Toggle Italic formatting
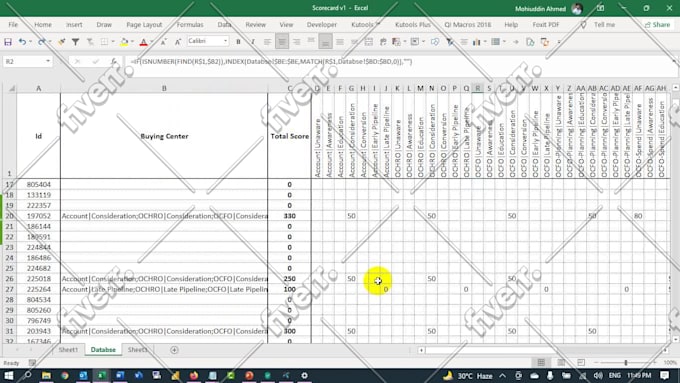This screenshot has width=680, height=383. click(x=252, y=42)
